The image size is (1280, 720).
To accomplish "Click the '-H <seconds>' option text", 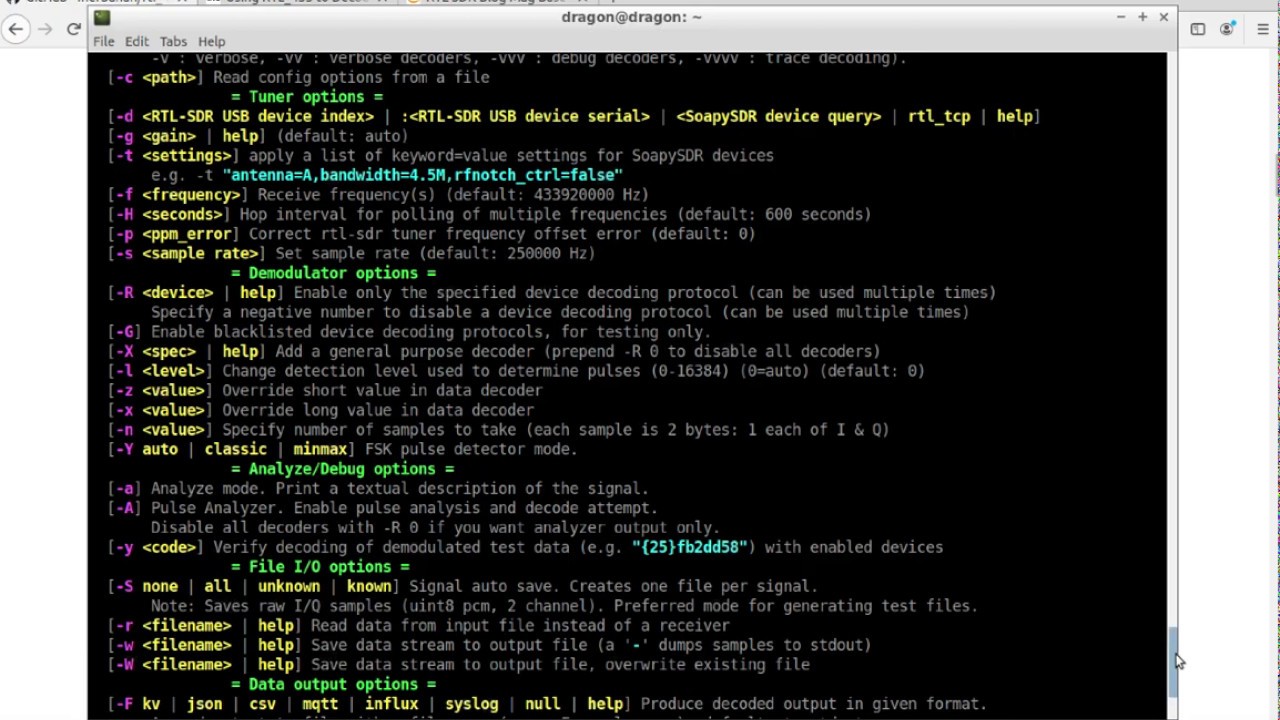I will coord(169,215).
